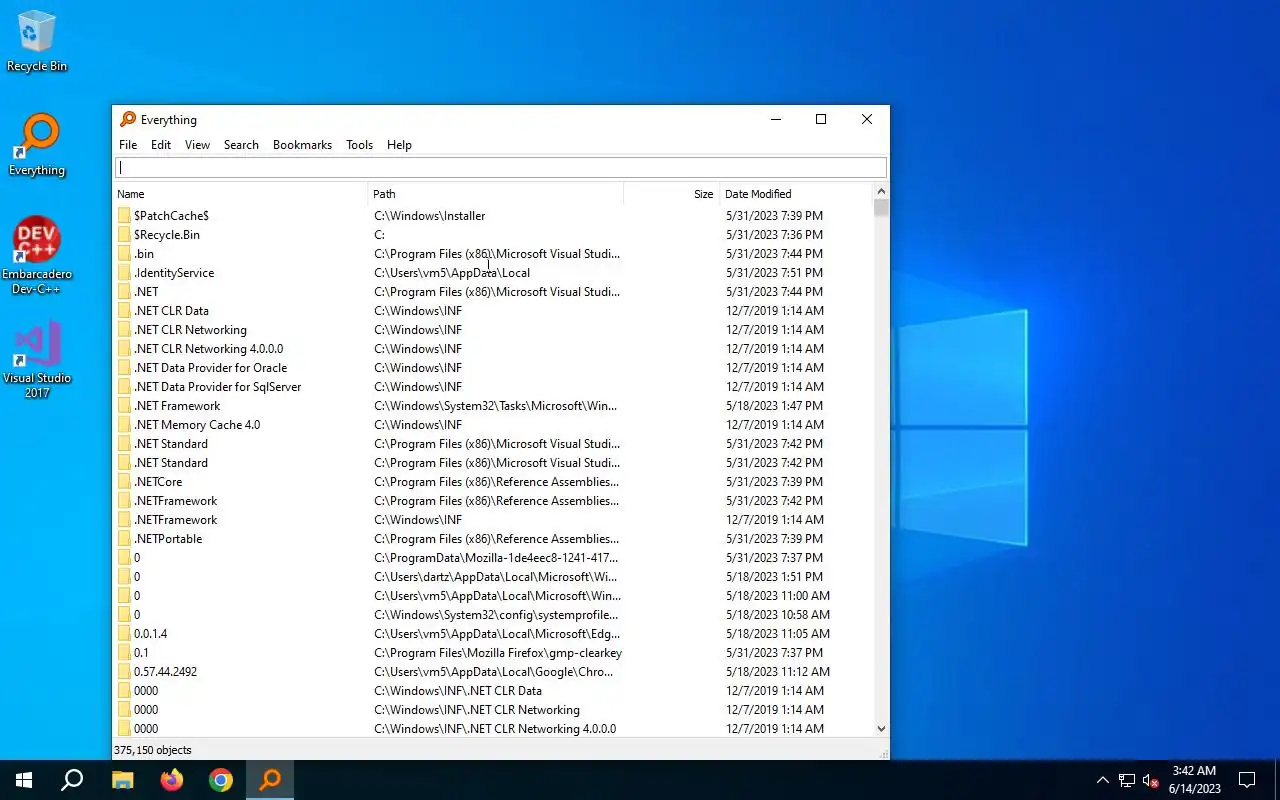
Task: Select the Visual Studio 2017 desktop icon
Action: point(37,360)
